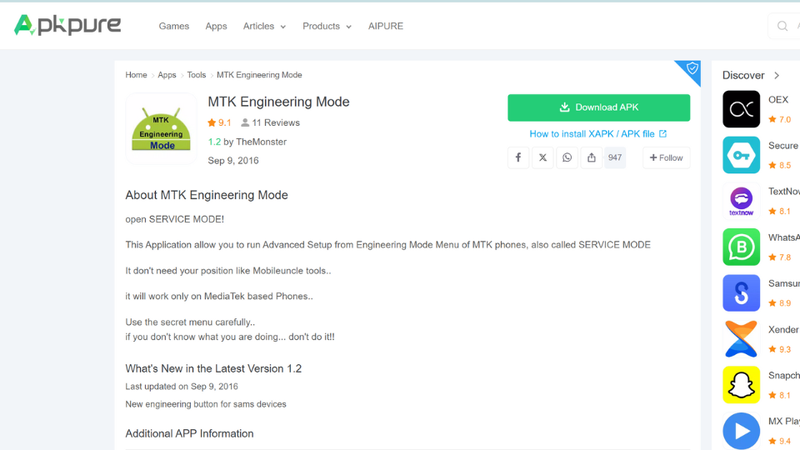
Task: Share on Facebook icon
Action: click(518, 158)
